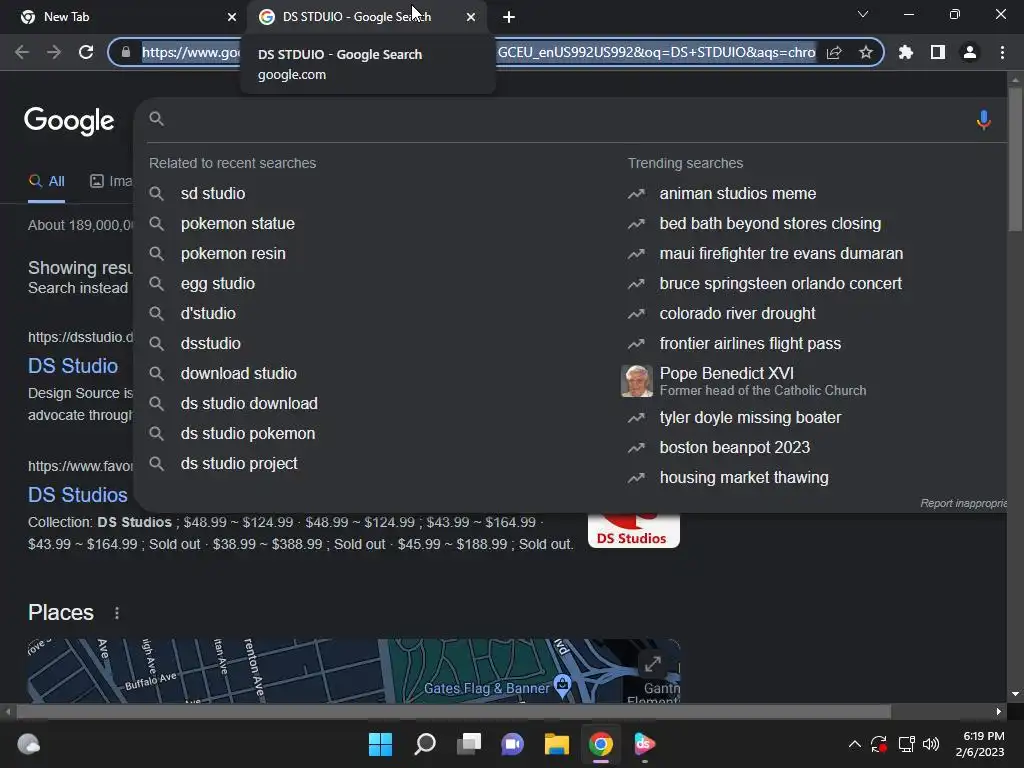This screenshot has width=1024, height=768.
Task: Click the Google logo
Action: pyautogui.click(x=69, y=121)
